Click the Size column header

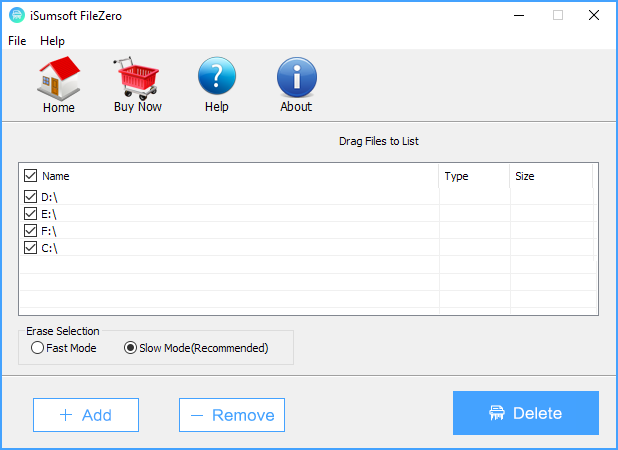pos(551,176)
